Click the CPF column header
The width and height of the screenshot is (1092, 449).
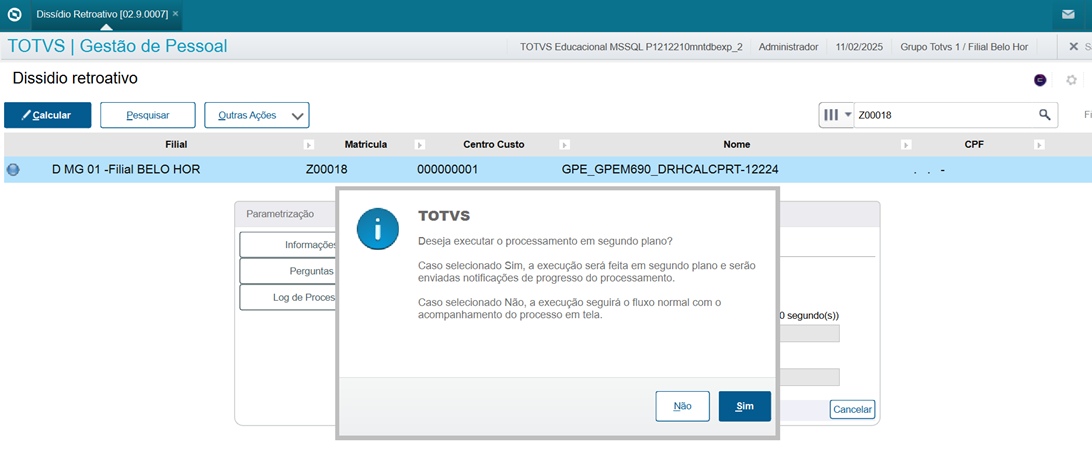[974, 145]
